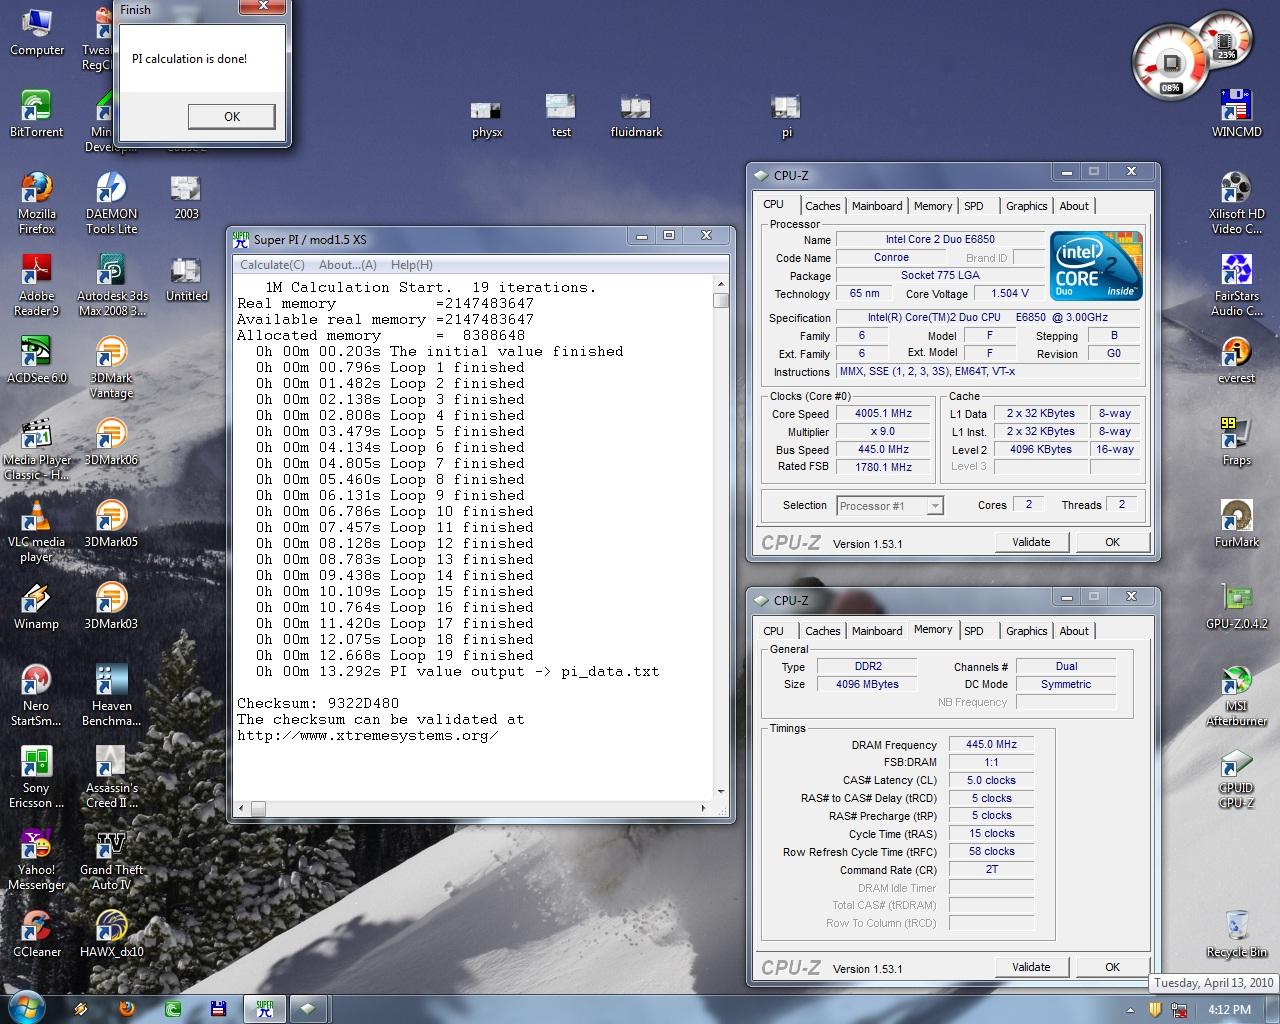Click OK in the Finish dialog
Viewport: 1280px width, 1024px height.
pyautogui.click(x=231, y=116)
